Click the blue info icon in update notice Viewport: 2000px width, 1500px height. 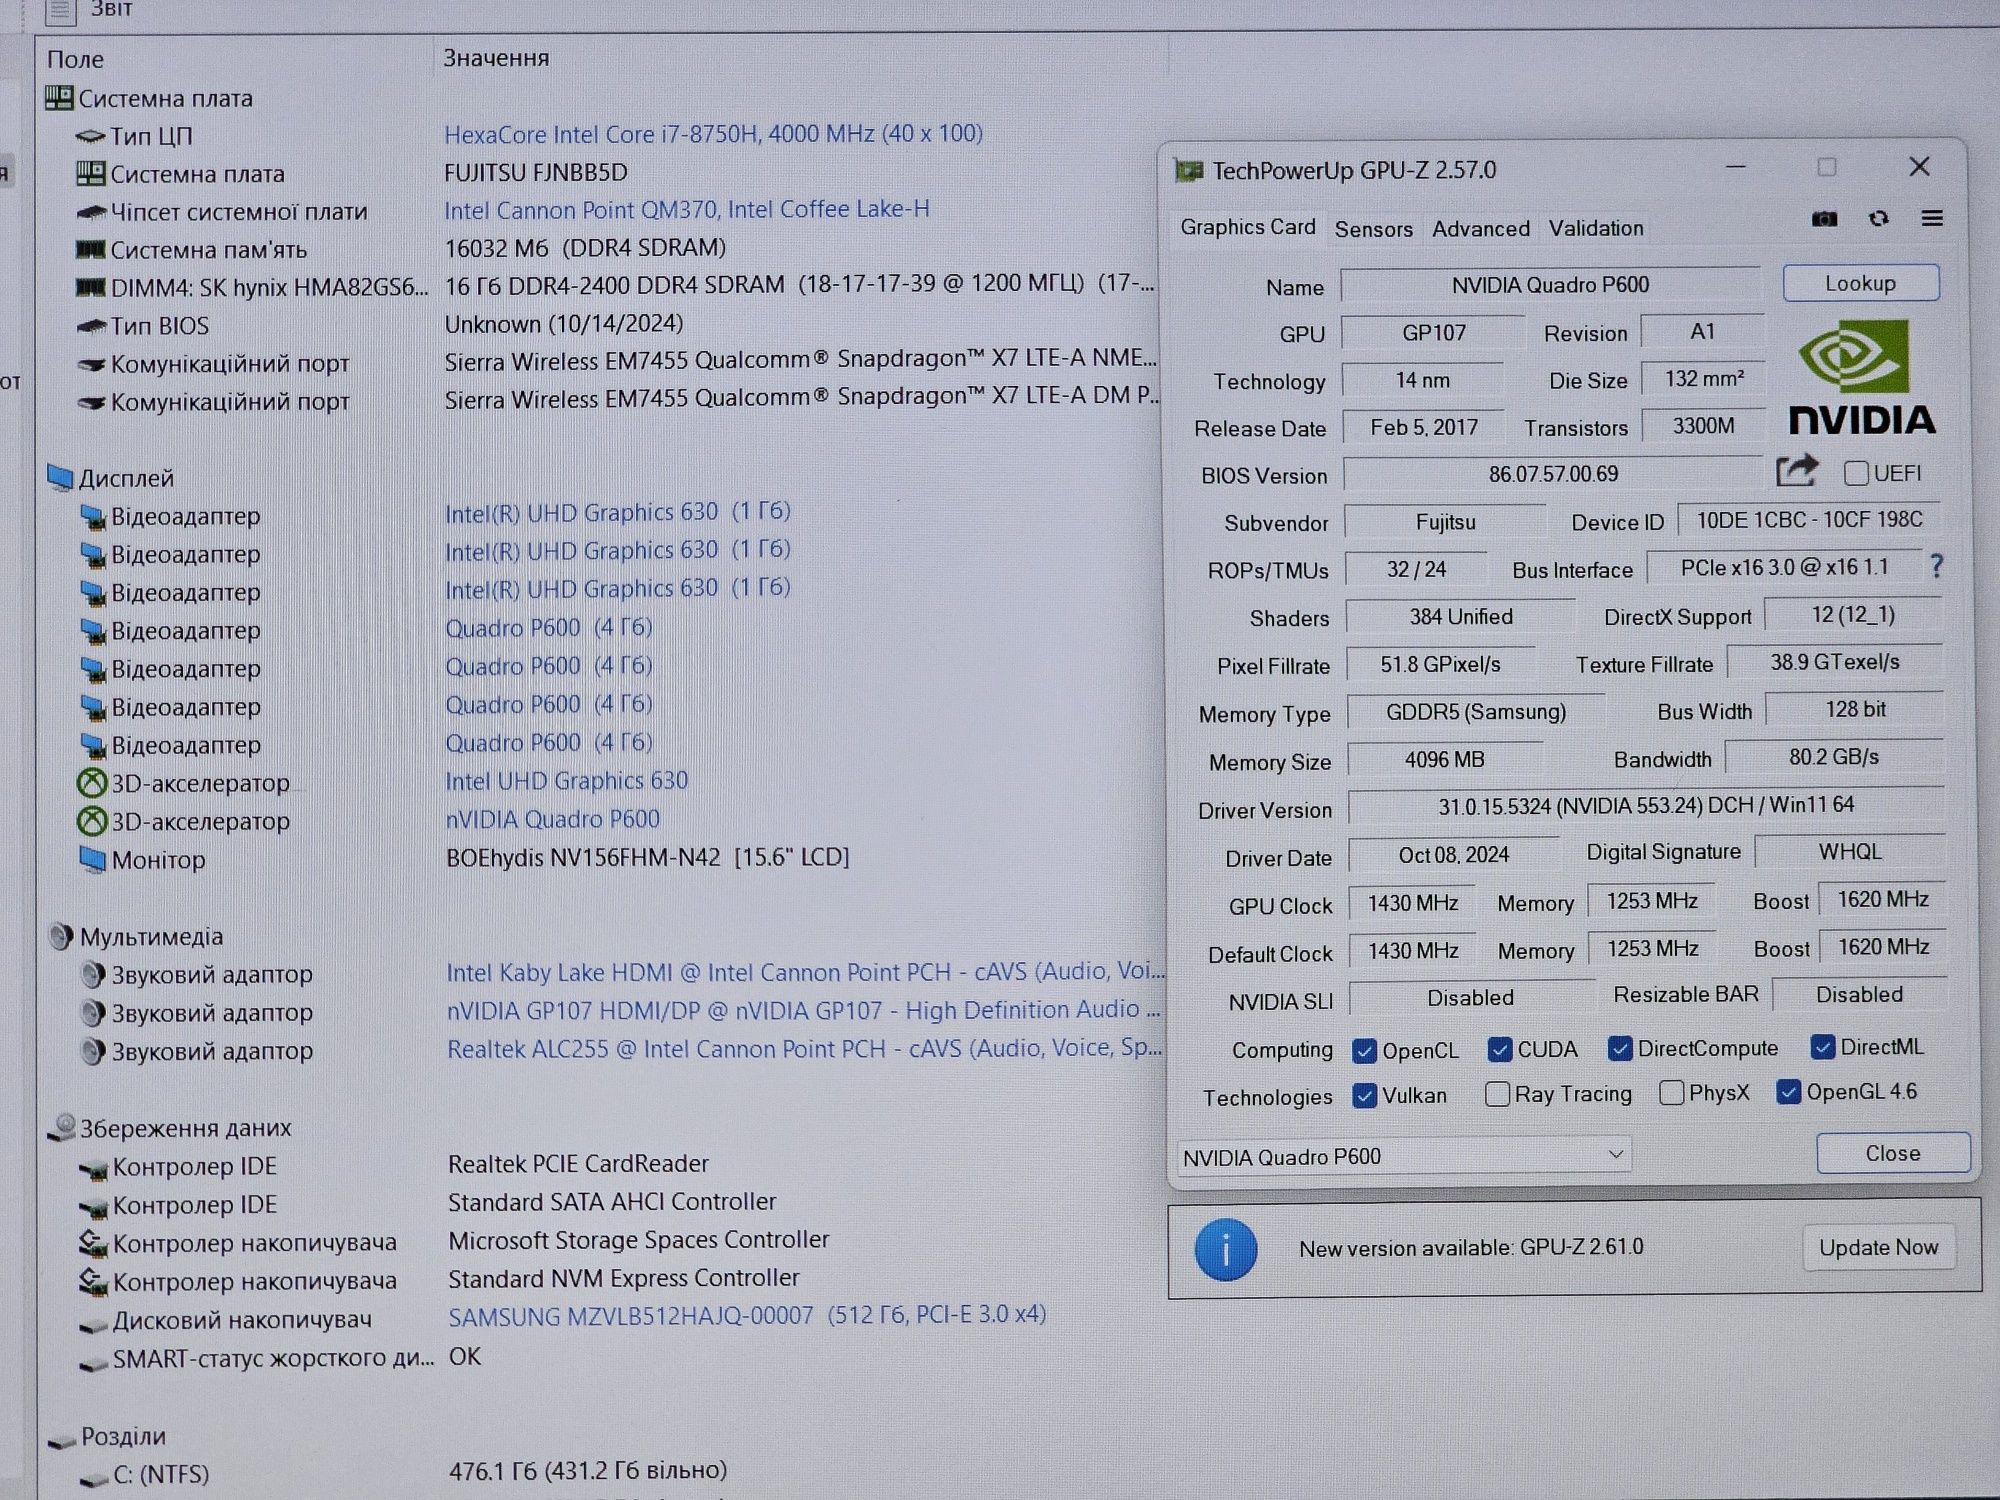pos(1225,1249)
